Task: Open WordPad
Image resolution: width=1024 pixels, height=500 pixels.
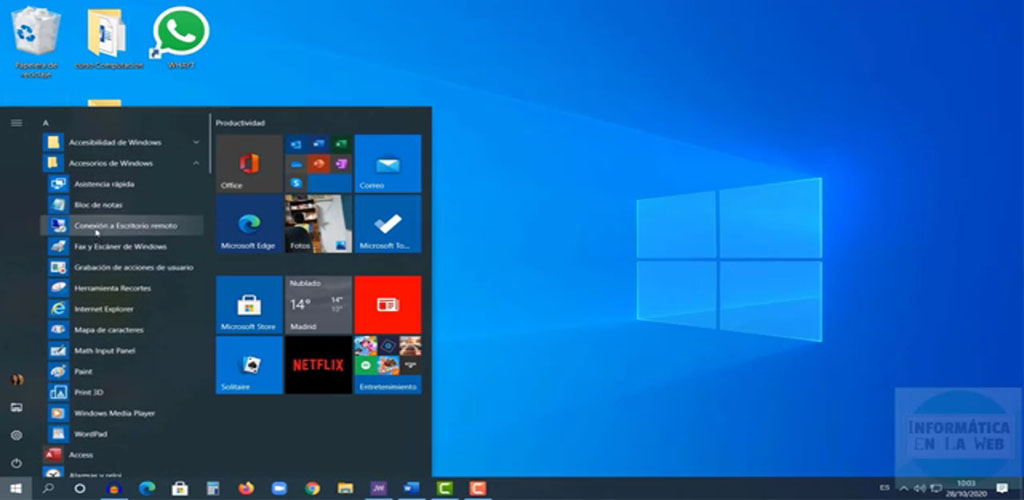Action: point(122,434)
